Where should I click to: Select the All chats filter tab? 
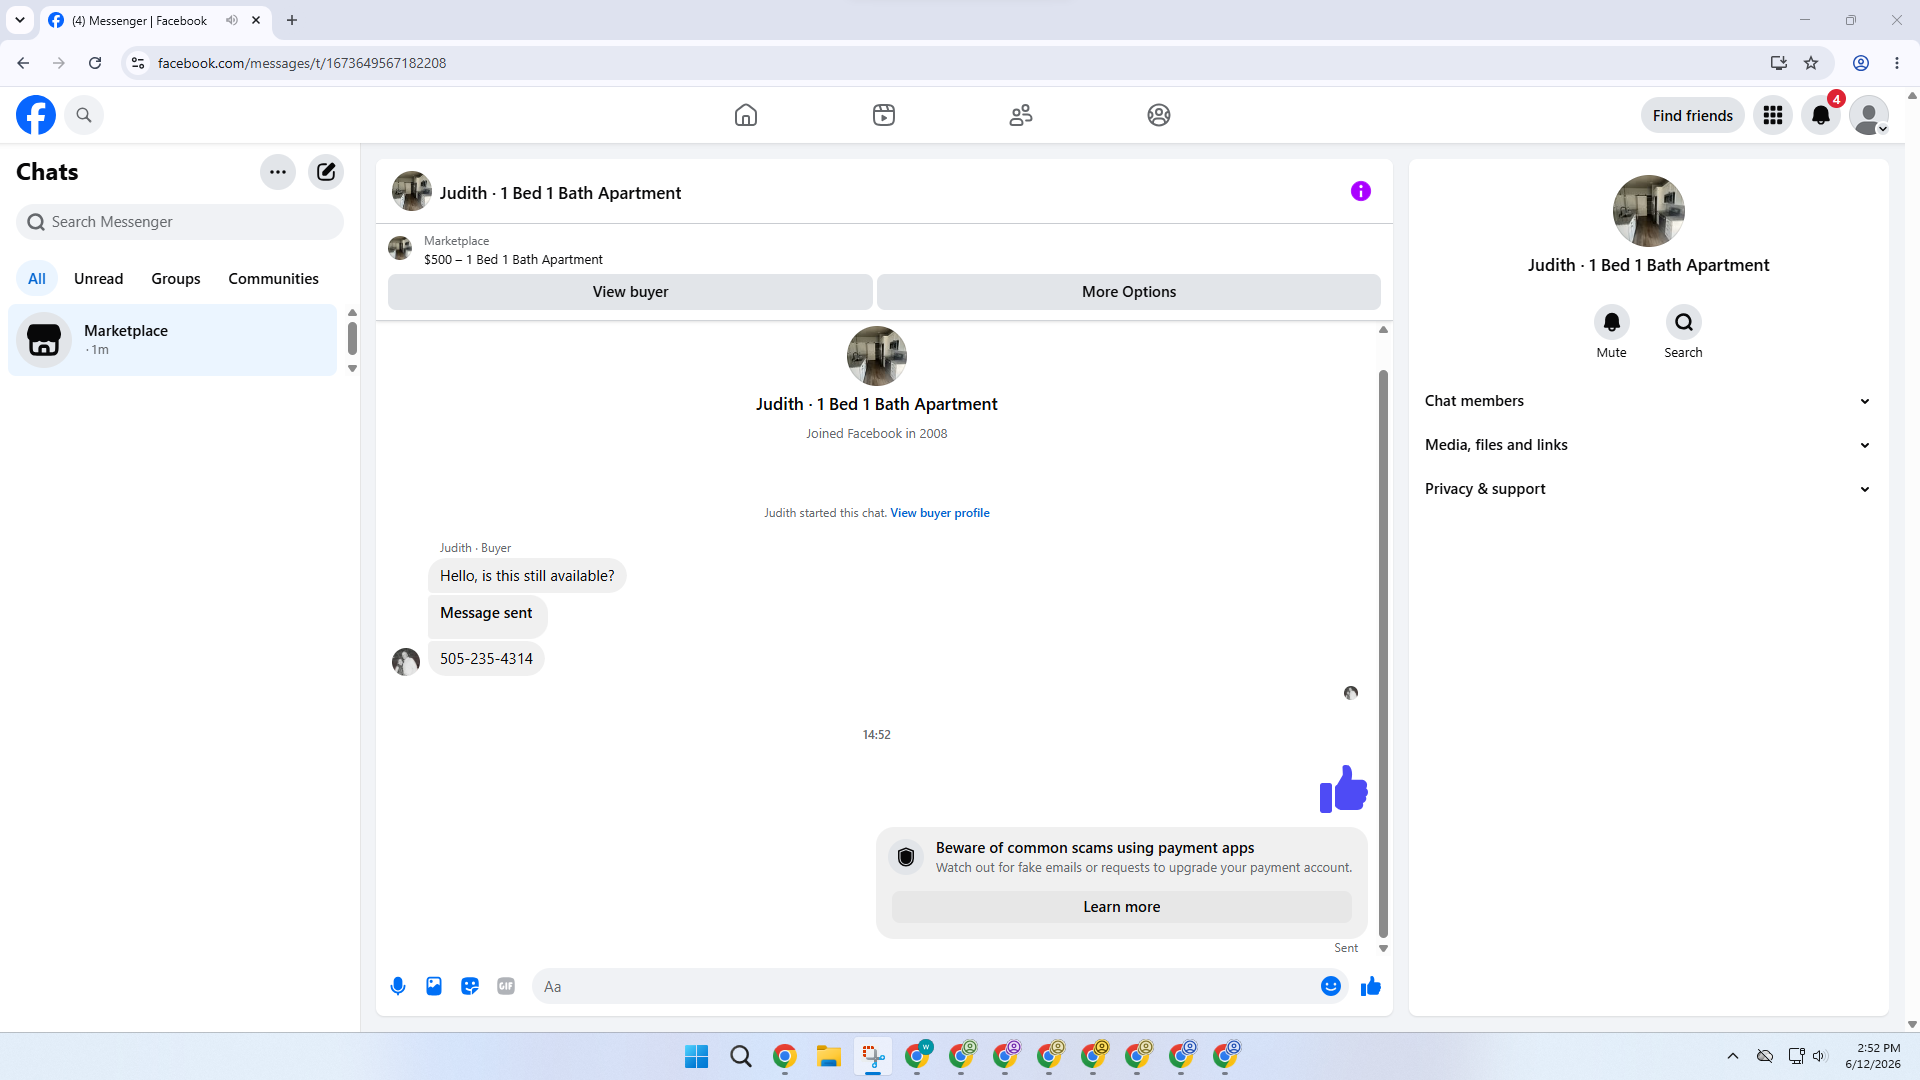pos(37,279)
